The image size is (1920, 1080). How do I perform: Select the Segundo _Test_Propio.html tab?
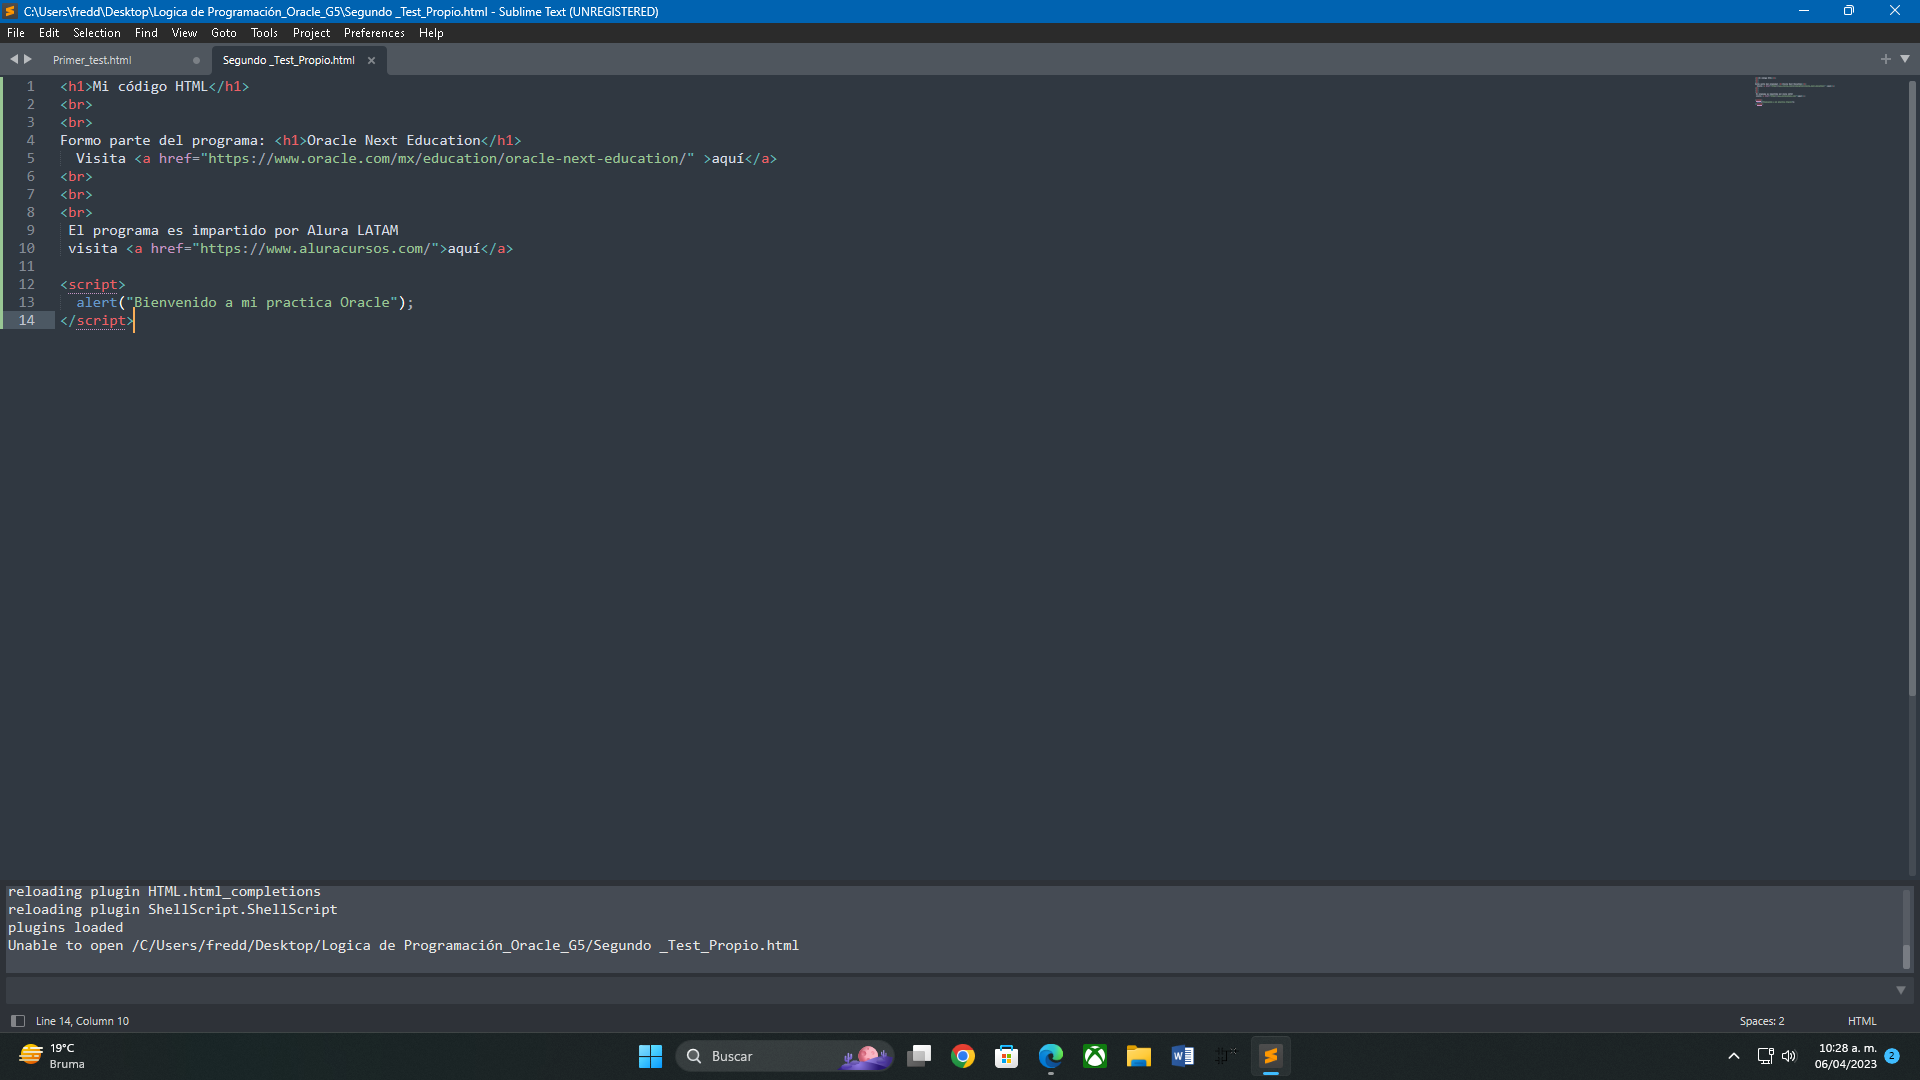pyautogui.click(x=288, y=60)
